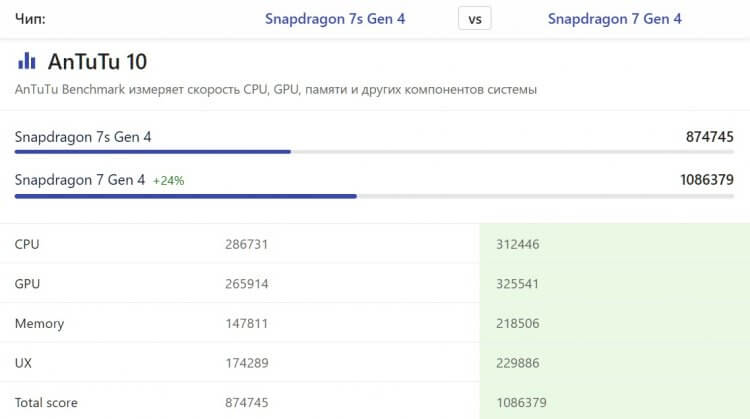This screenshot has width=750, height=419.
Task: Click CPU value 312446
Action: click(x=518, y=244)
